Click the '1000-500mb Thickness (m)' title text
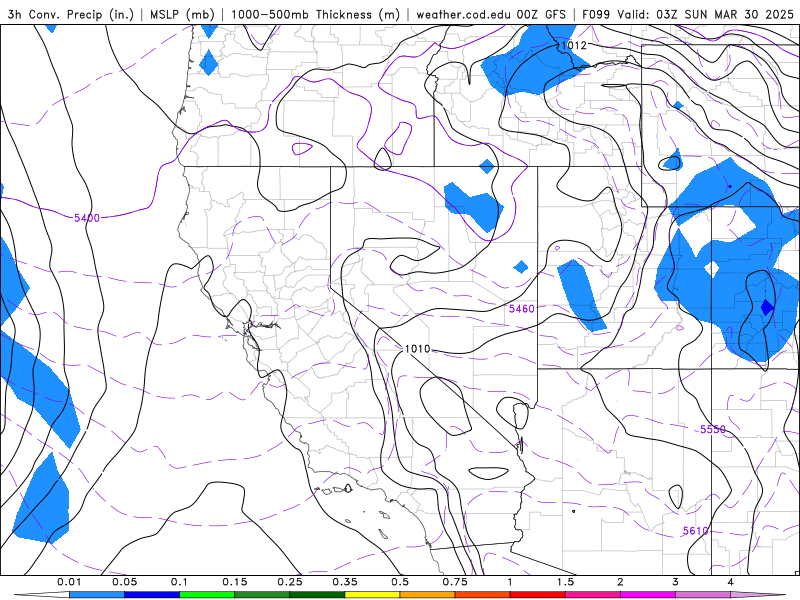 (x=315, y=14)
